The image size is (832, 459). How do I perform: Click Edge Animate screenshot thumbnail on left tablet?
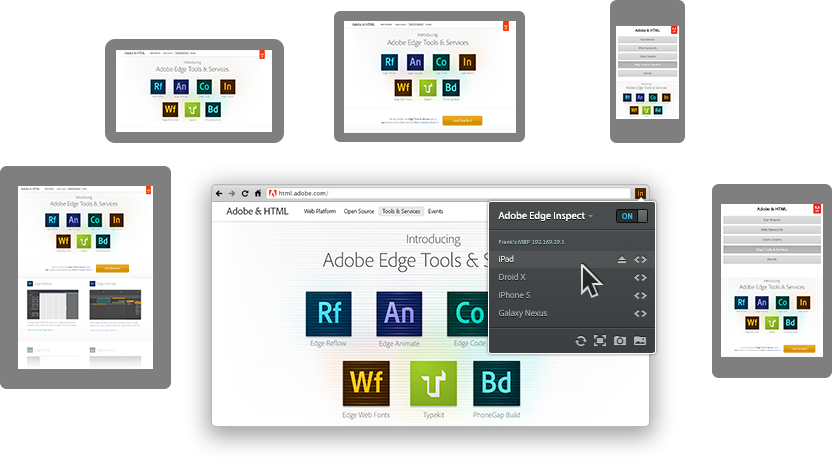click(x=115, y=304)
